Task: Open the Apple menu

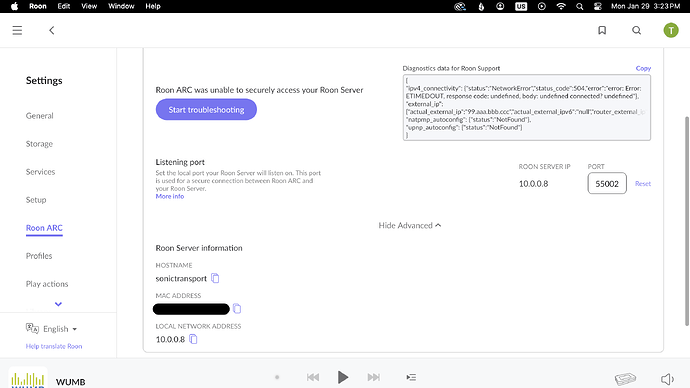Action: (x=14, y=6)
